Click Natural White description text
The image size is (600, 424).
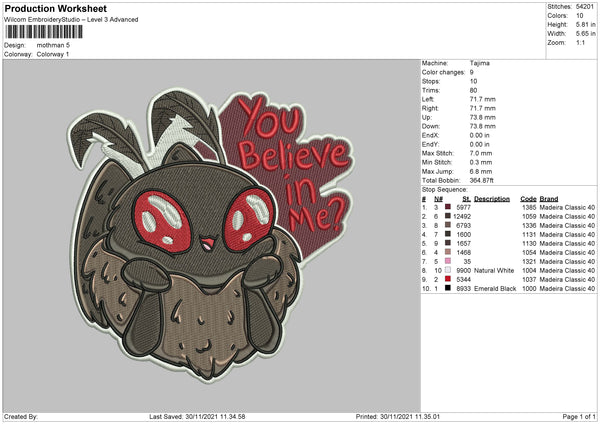494,270
